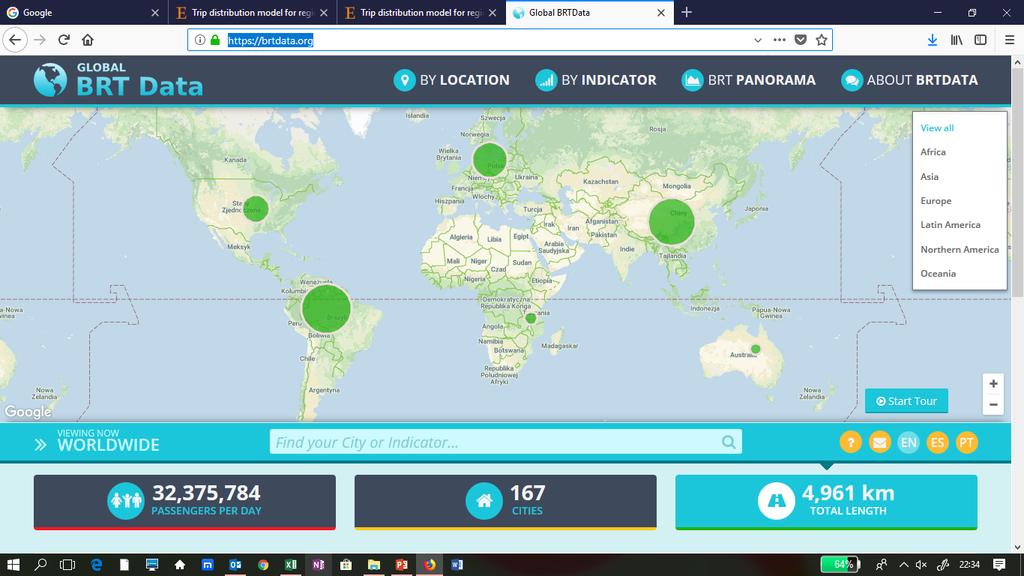
Task: Zoom out the map with minus
Action: click(993, 405)
